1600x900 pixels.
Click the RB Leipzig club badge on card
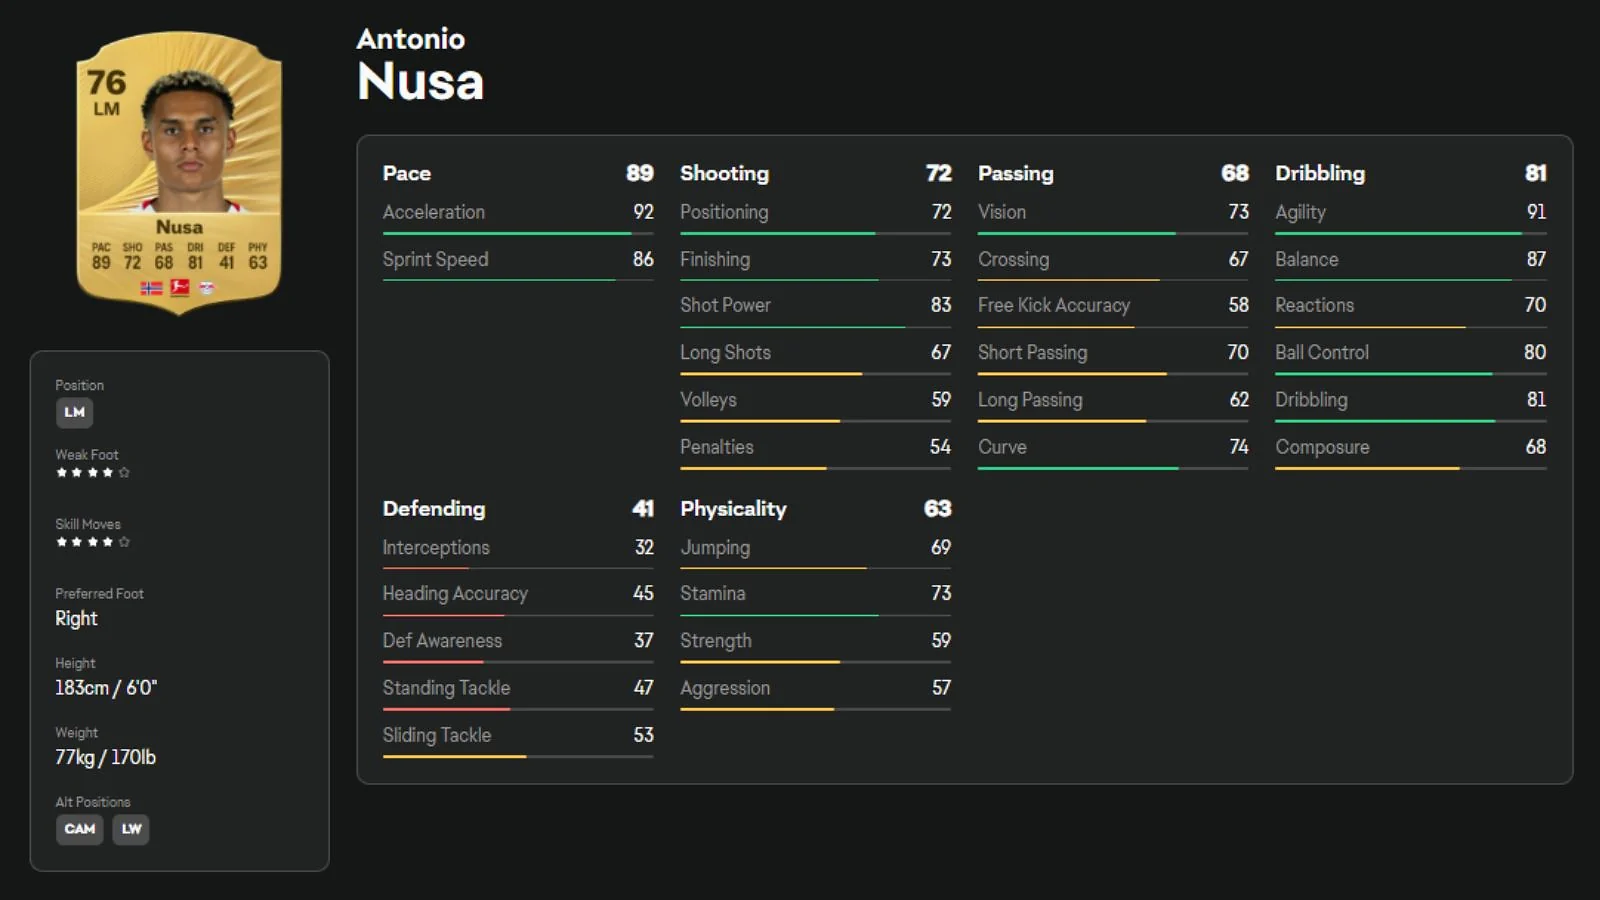click(207, 288)
